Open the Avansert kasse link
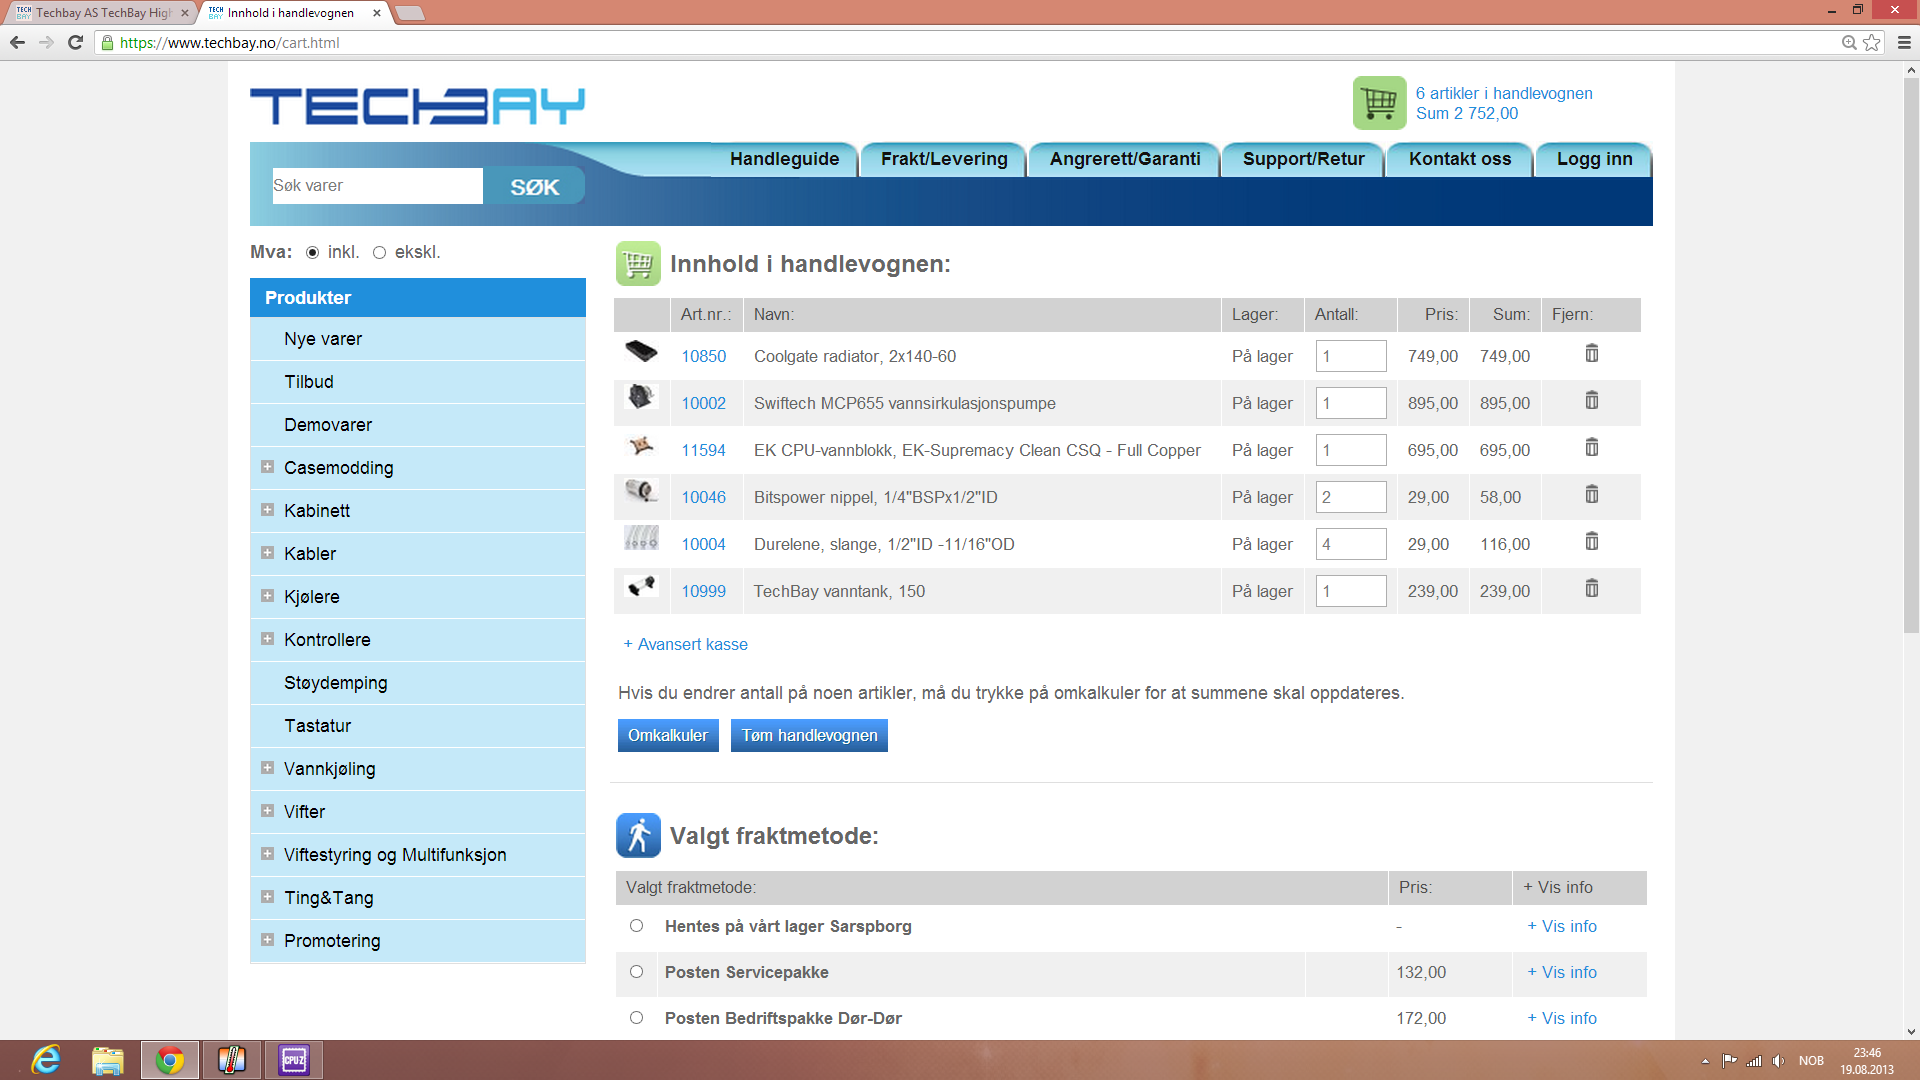Viewport: 1920px width, 1080px height. [x=686, y=645]
